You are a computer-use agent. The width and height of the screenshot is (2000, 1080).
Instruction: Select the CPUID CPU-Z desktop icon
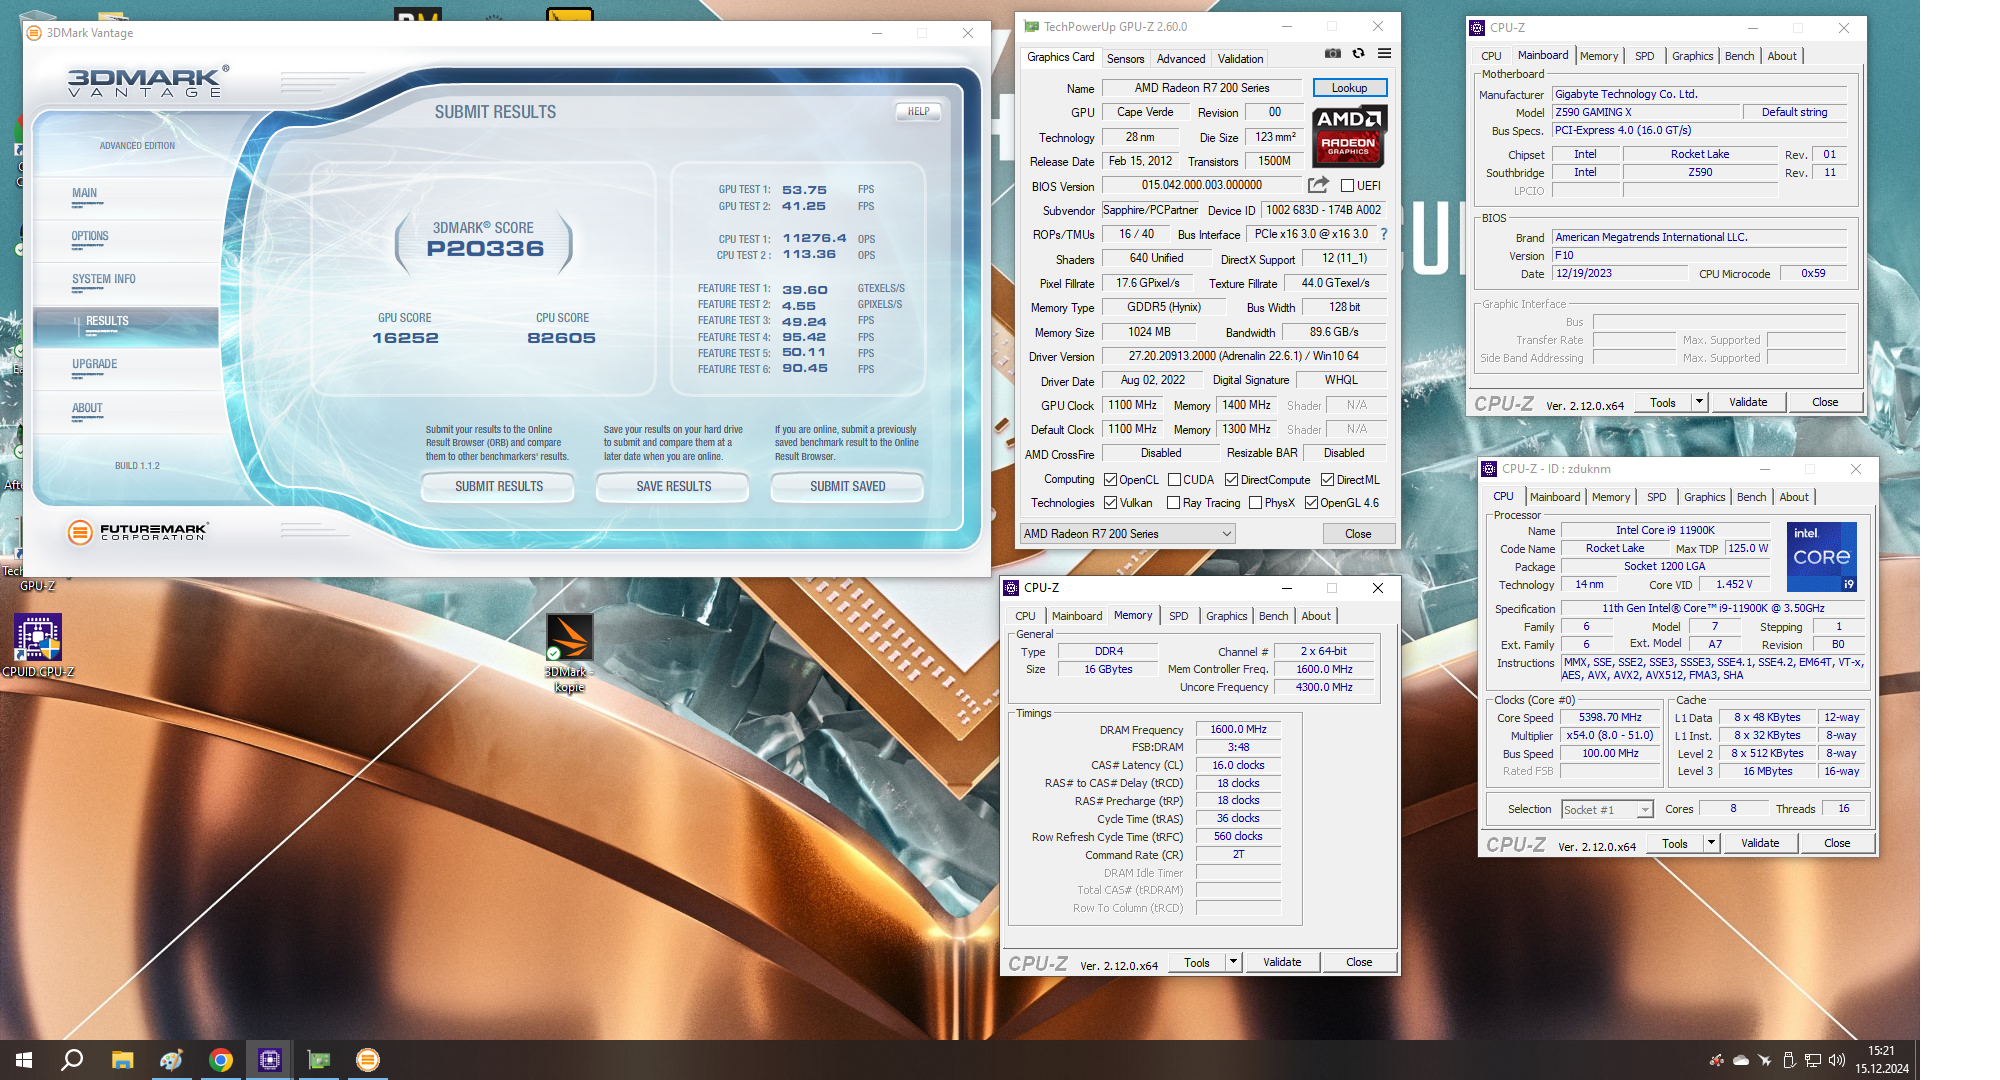point(38,646)
